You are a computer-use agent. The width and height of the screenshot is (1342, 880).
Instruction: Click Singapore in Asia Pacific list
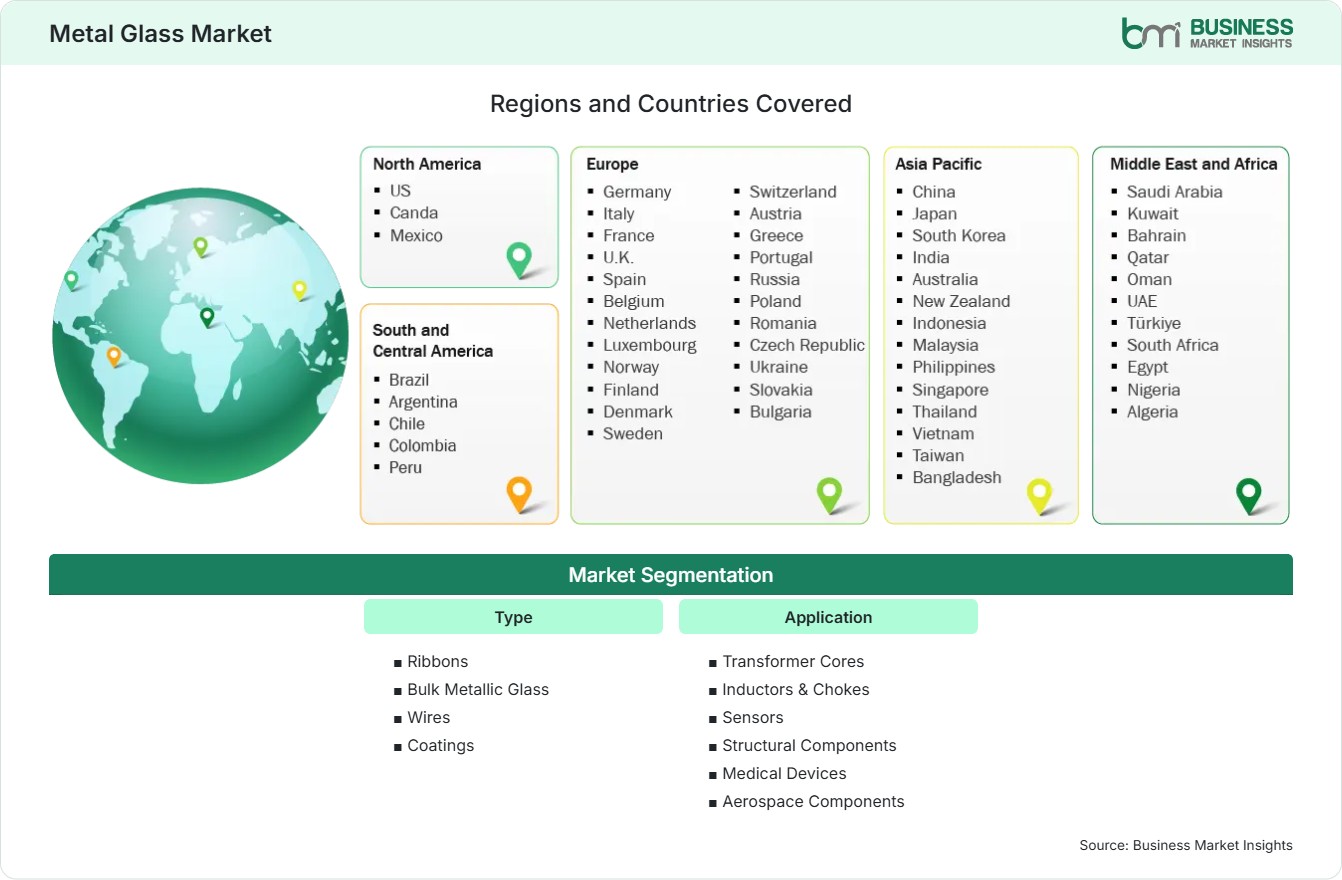click(x=950, y=389)
